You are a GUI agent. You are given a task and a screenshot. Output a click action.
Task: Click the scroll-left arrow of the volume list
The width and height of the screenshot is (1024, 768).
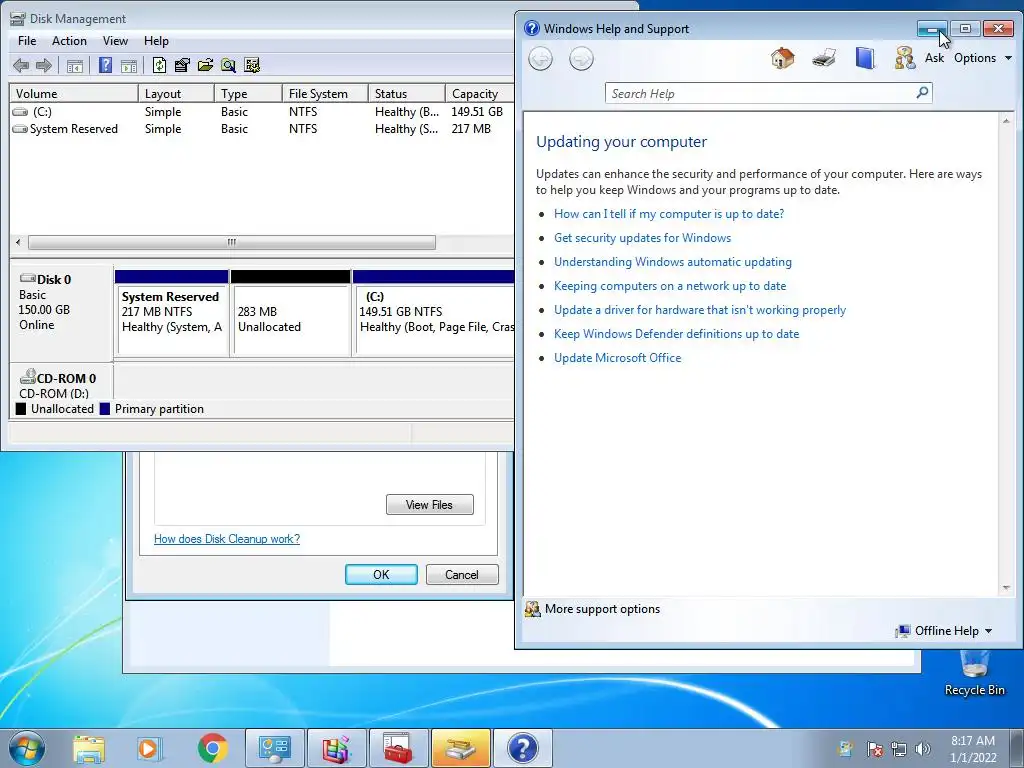(18, 242)
